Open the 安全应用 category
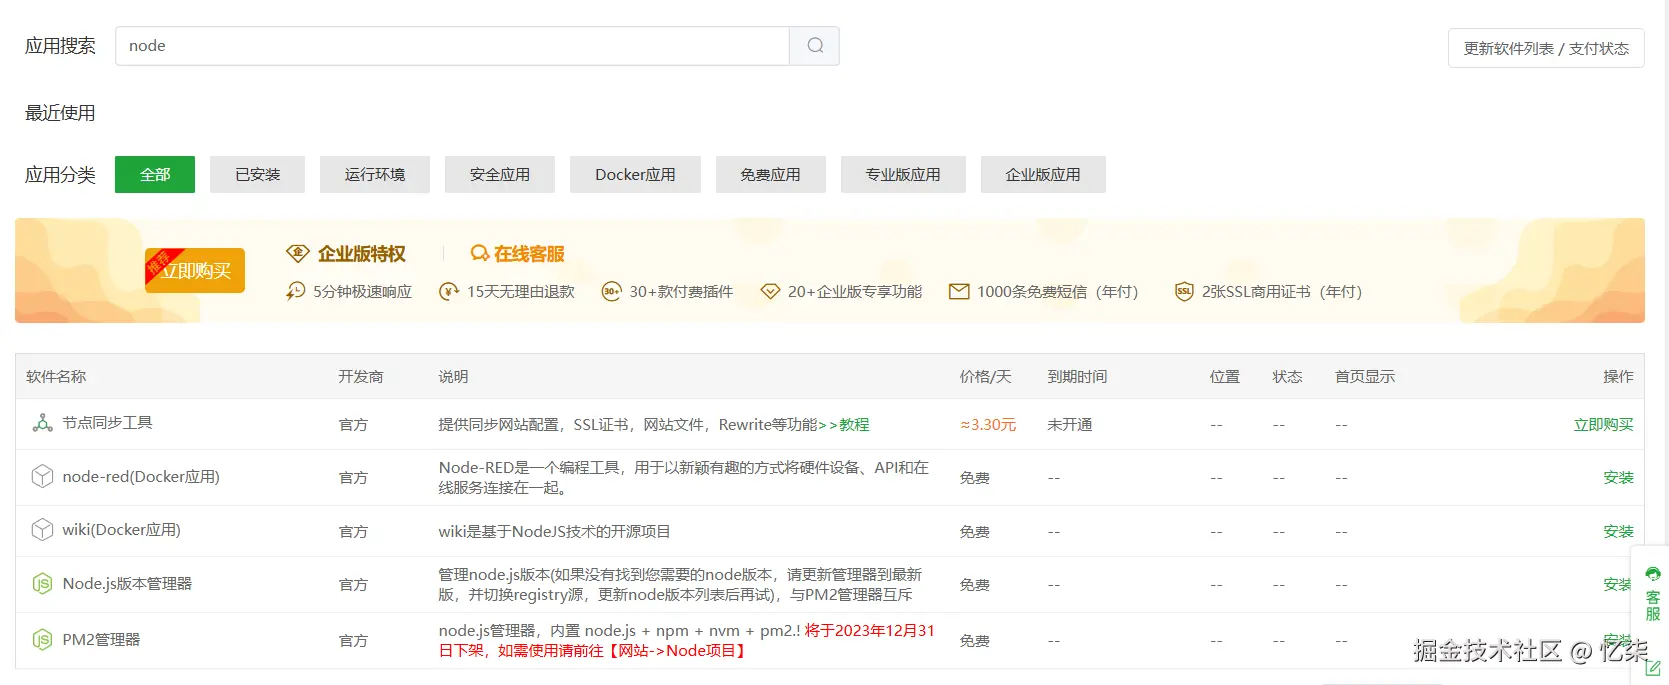 tap(500, 175)
